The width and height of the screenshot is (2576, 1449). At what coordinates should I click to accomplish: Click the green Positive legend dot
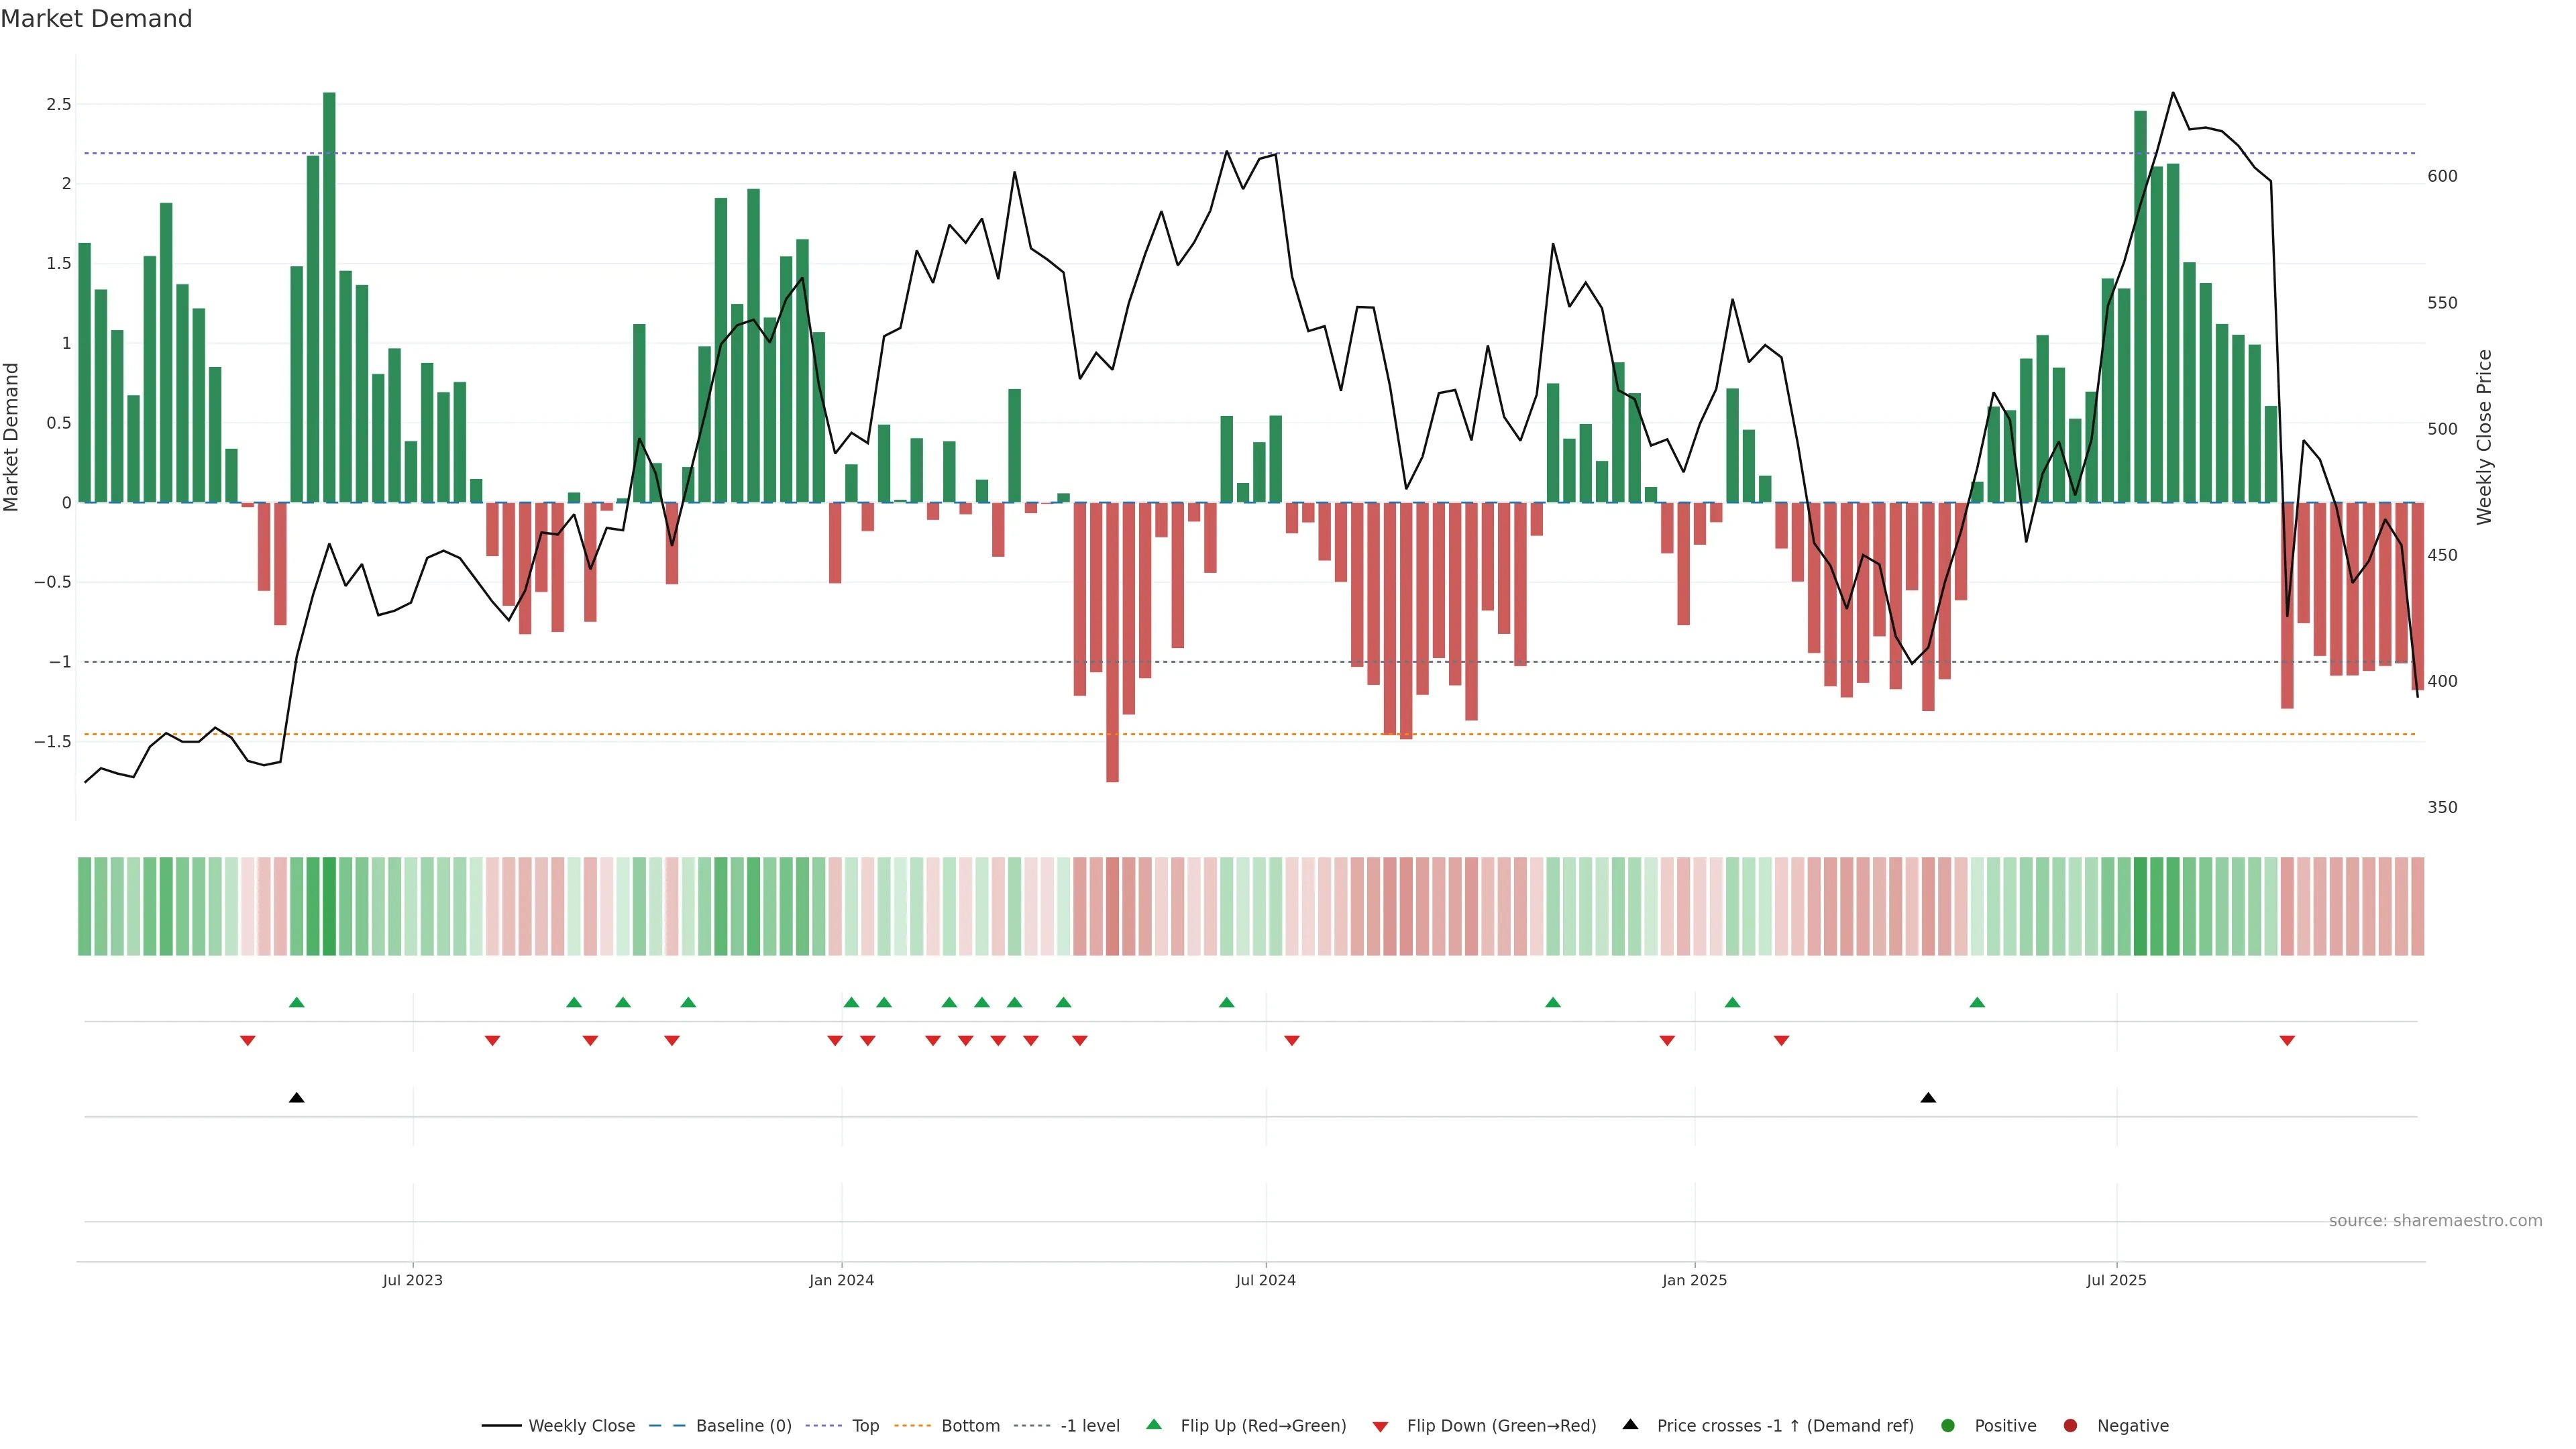pos(1947,1425)
